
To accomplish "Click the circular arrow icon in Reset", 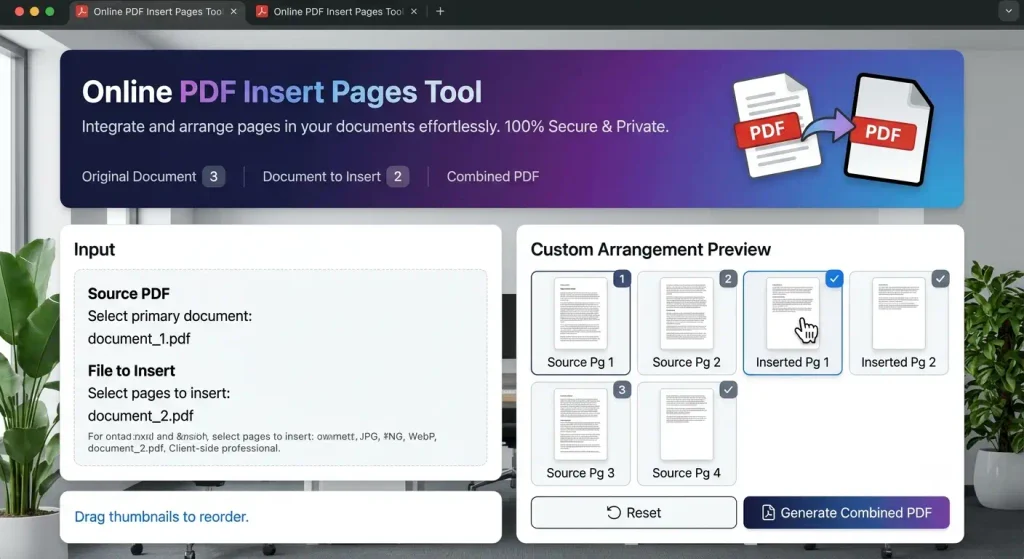I will (x=613, y=513).
